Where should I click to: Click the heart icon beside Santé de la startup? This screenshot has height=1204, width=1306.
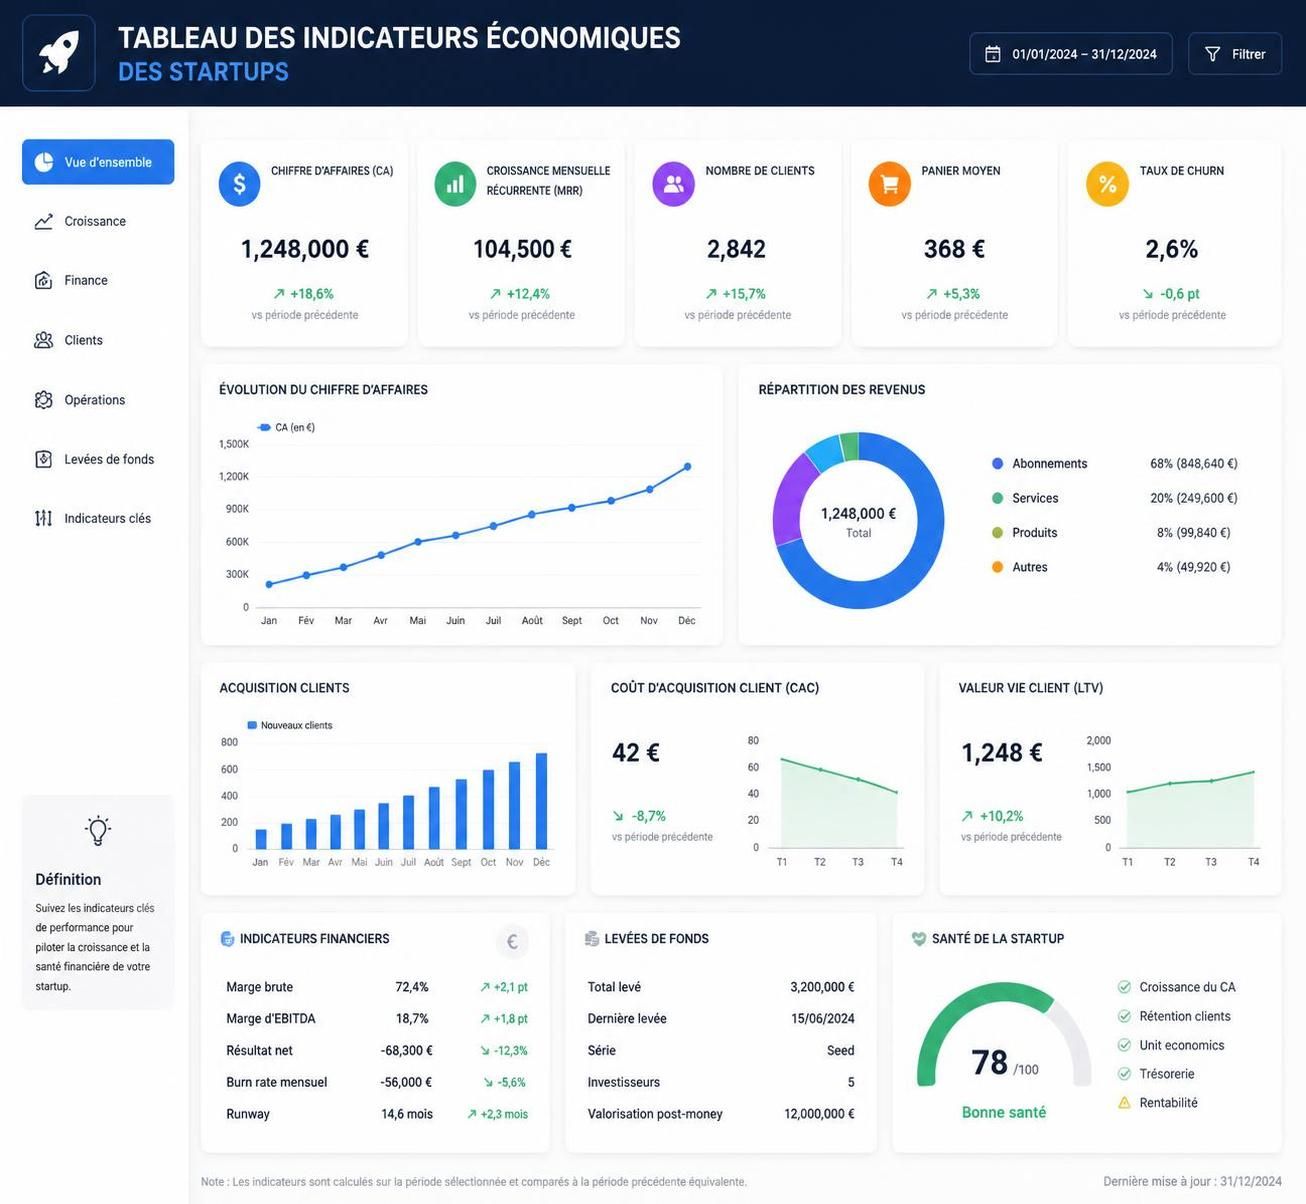[919, 939]
